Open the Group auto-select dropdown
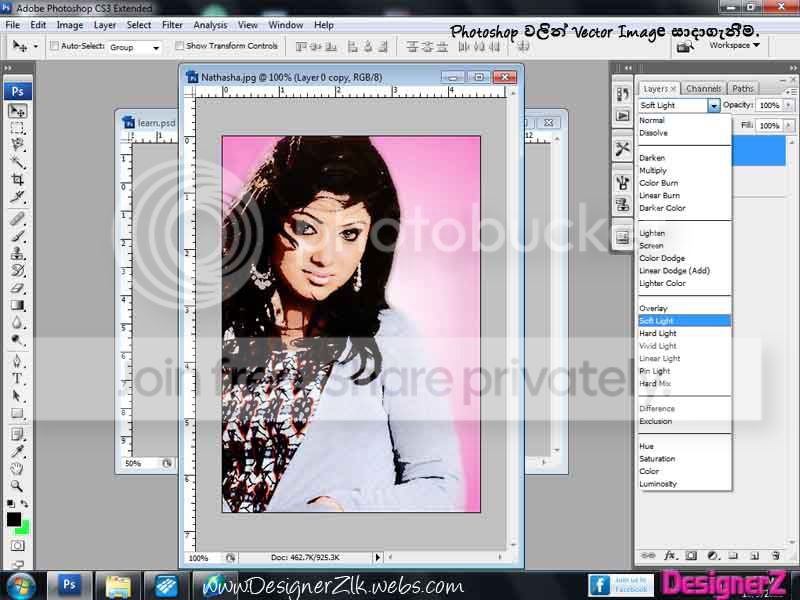Viewport: 800px width, 600px height. (x=135, y=47)
